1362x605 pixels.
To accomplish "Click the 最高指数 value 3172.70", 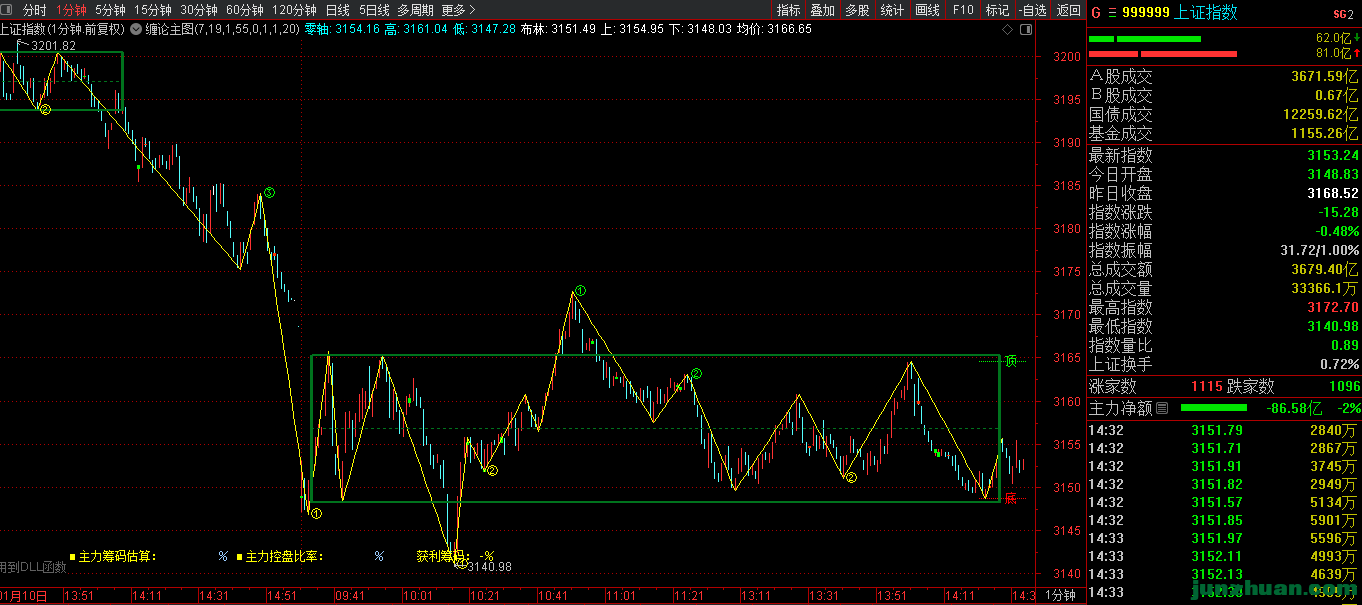I will 1333,307.
